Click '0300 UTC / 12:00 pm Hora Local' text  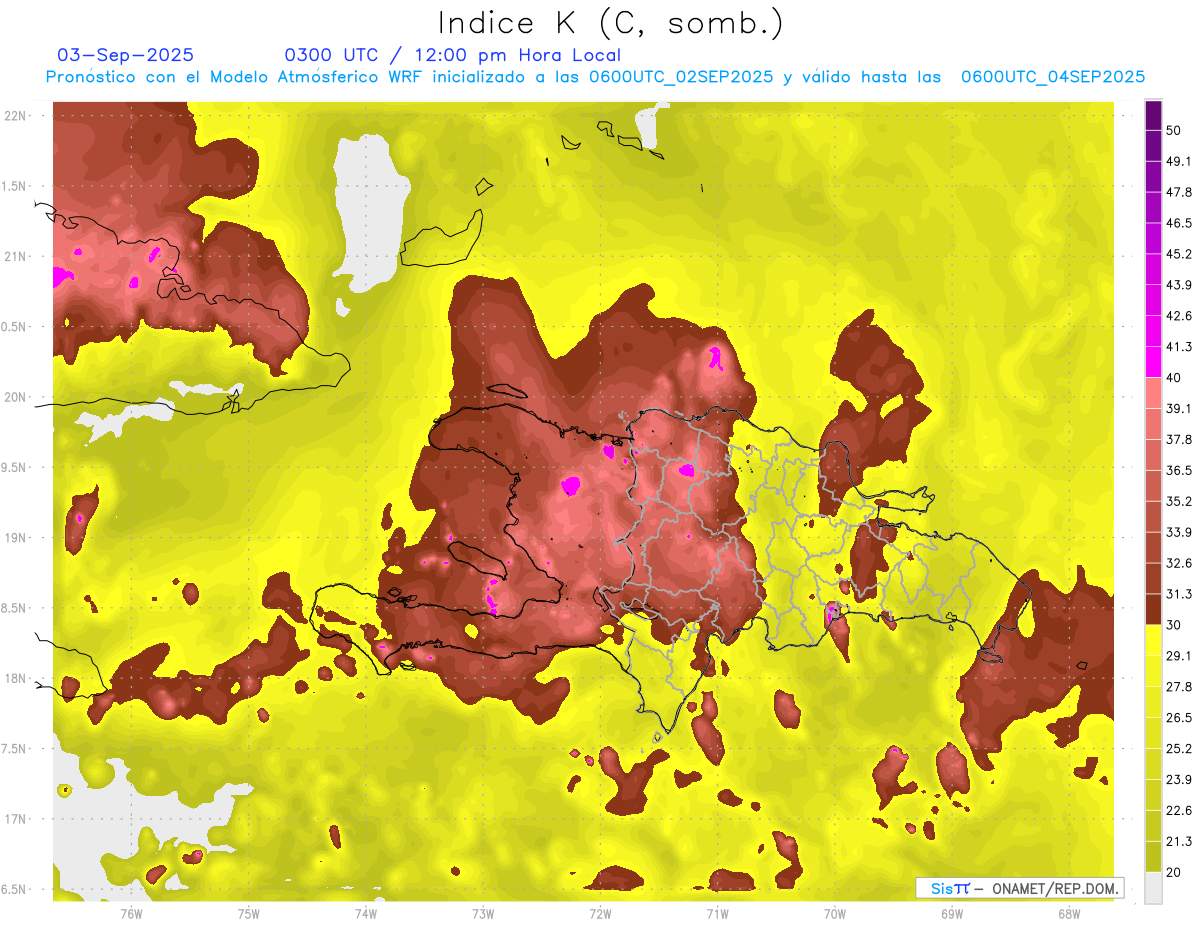(x=452, y=55)
